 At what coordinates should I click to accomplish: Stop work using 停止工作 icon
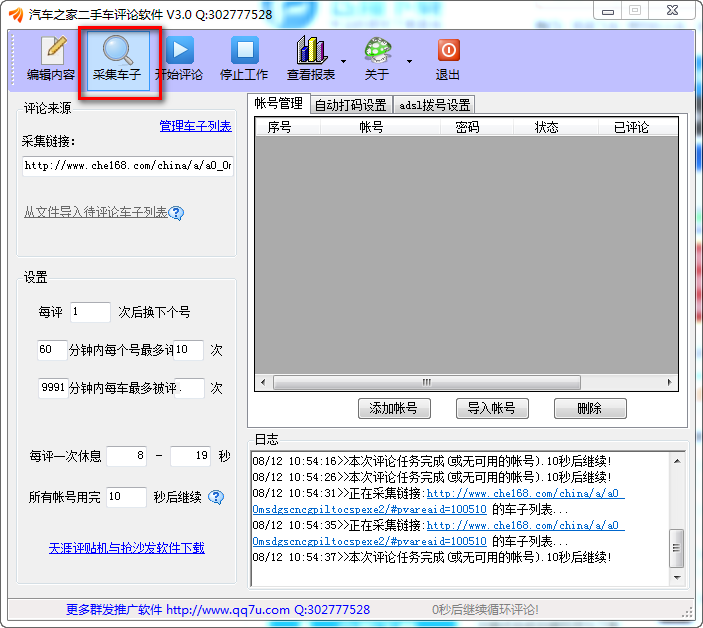pos(244,59)
